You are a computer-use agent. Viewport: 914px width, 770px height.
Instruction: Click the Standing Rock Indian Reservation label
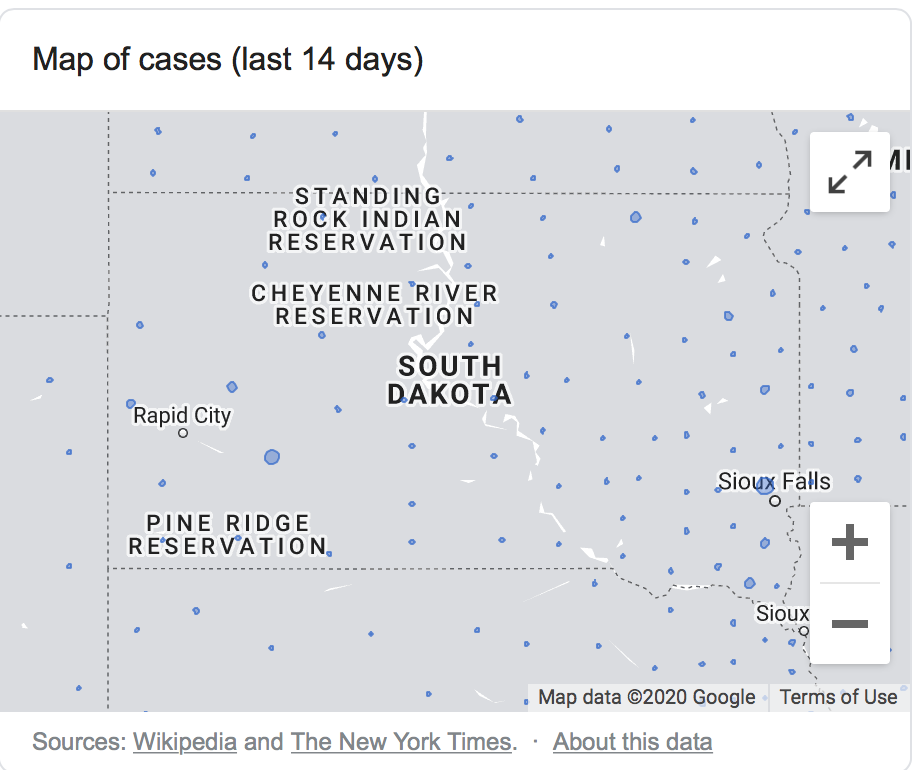[x=368, y=219]
